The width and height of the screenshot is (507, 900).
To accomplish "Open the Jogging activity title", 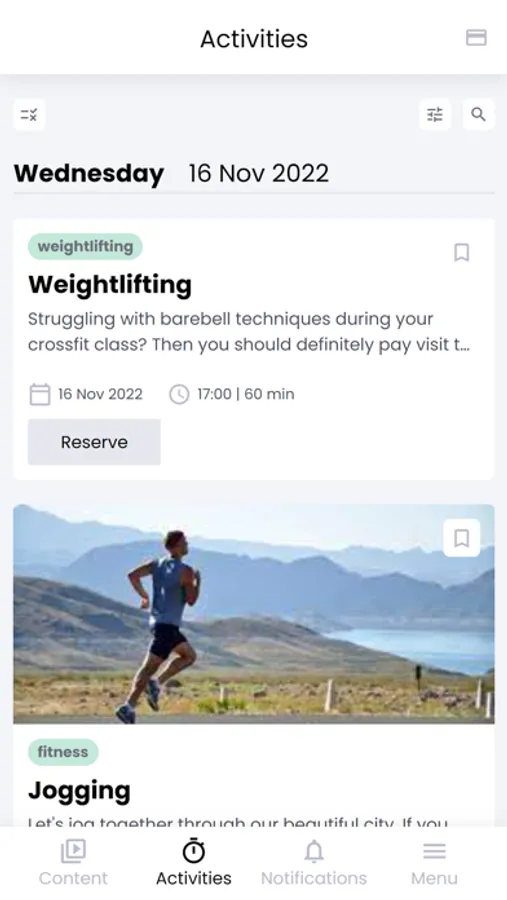I will pyautogui.click(x=79, y=791).
